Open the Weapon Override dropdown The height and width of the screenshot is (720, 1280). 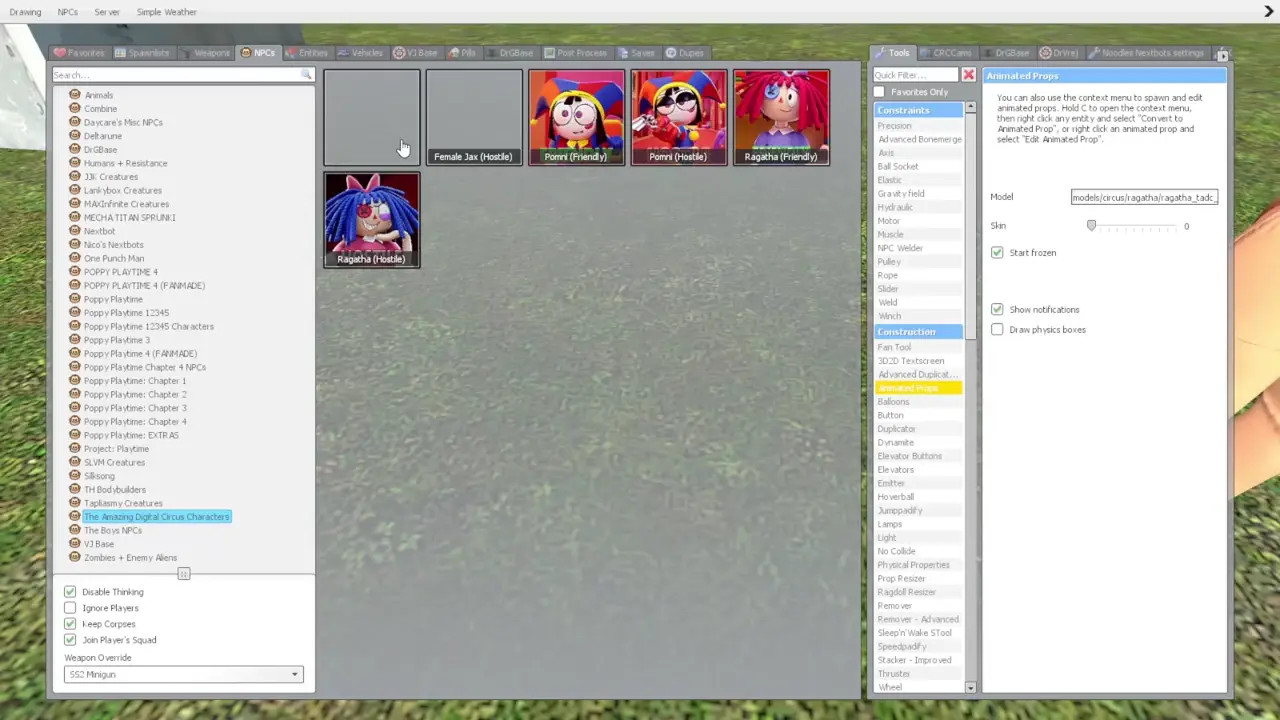[x=183, y=675]
